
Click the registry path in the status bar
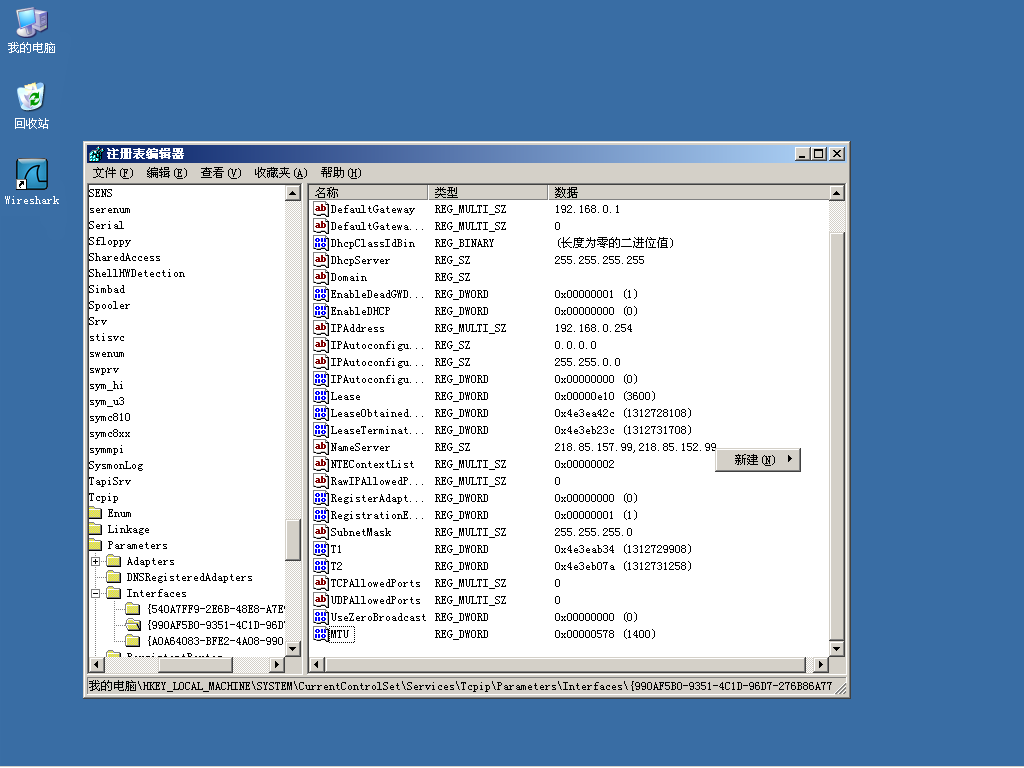(x=460, y=686)
